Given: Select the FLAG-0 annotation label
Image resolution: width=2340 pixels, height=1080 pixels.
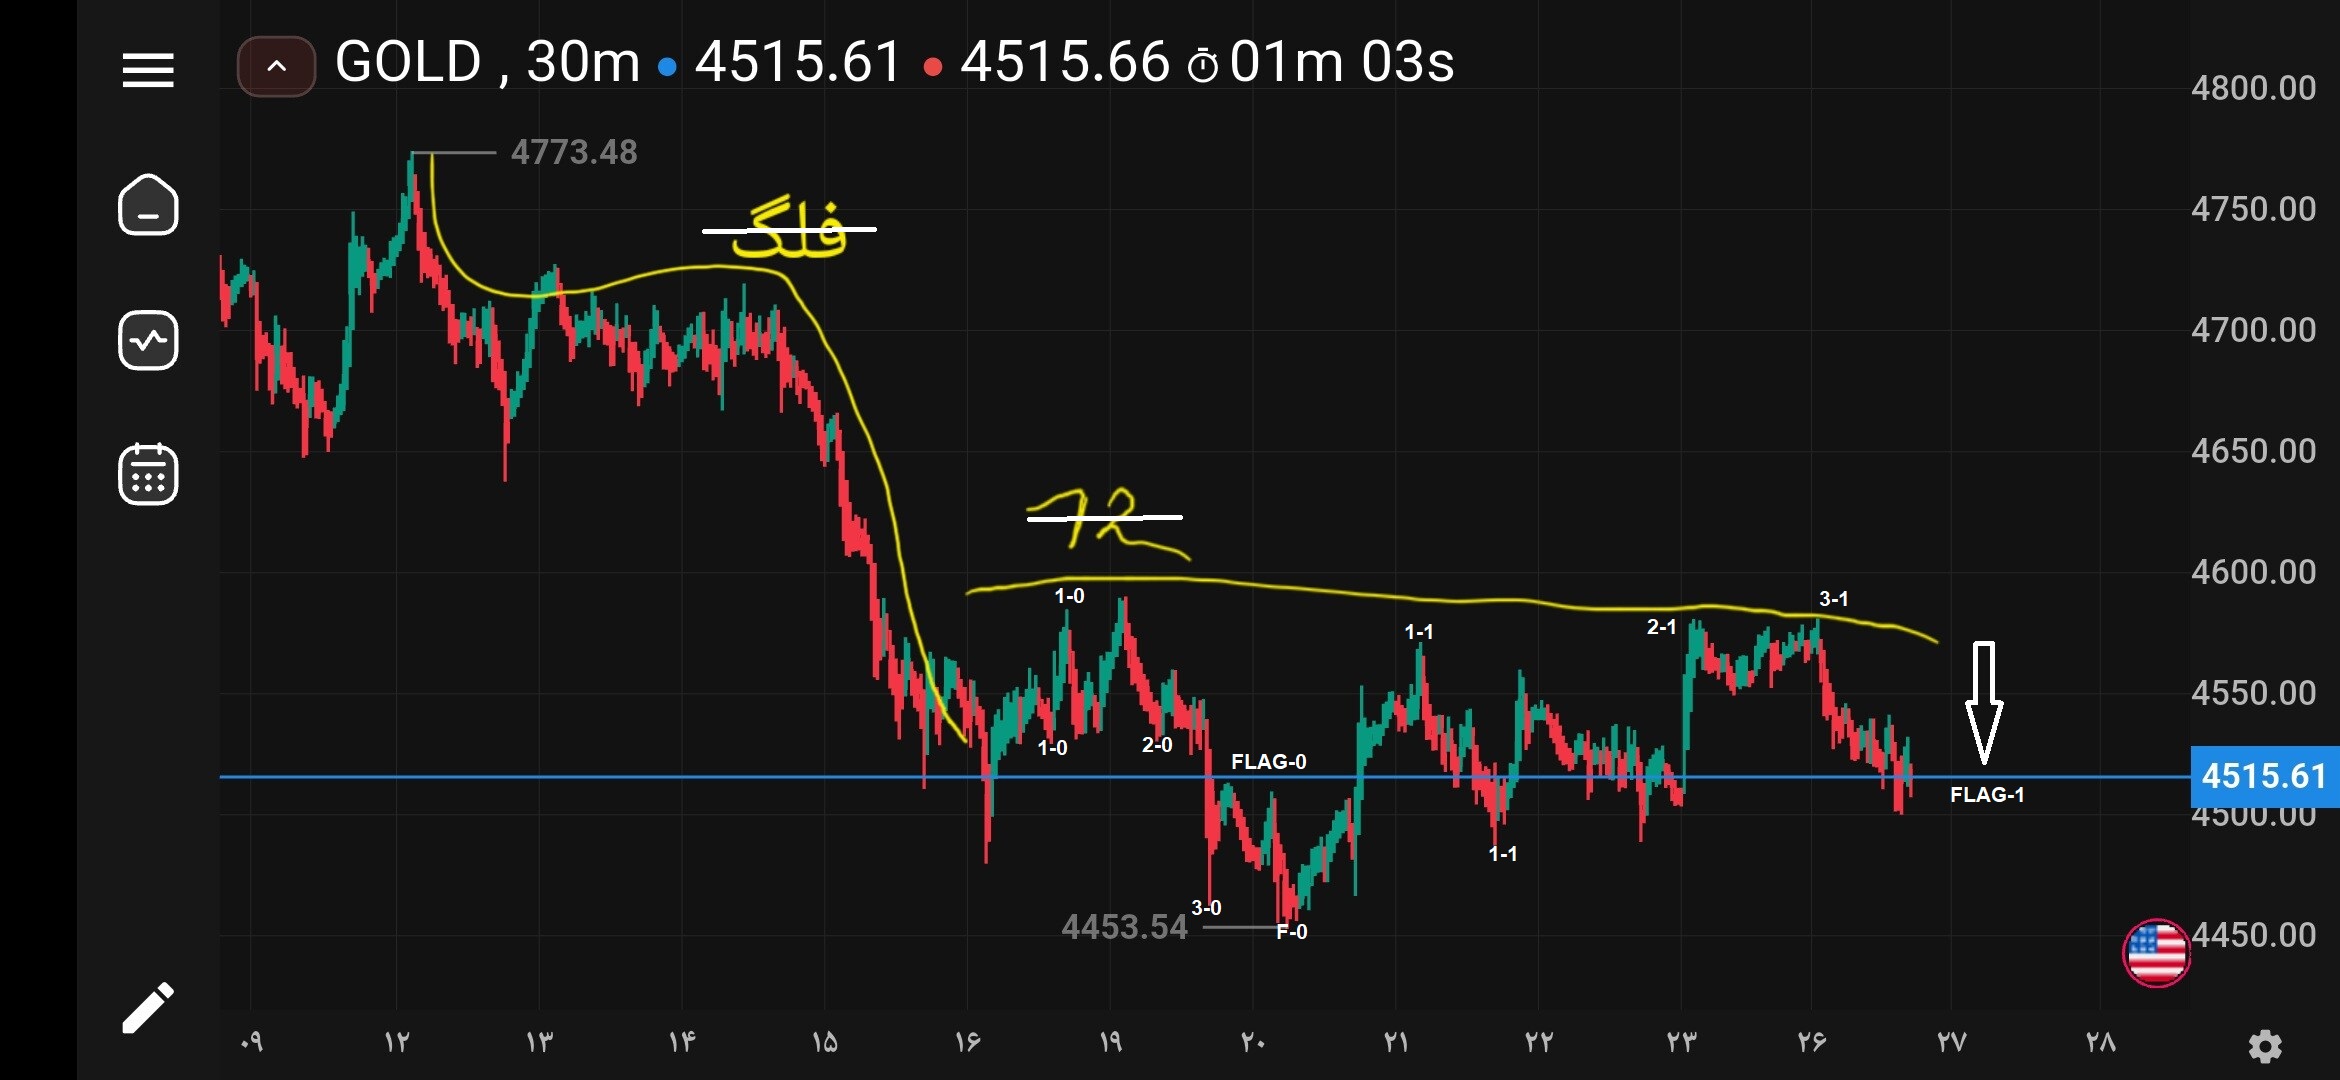Looking at the screenshot, I should 1269,762.
